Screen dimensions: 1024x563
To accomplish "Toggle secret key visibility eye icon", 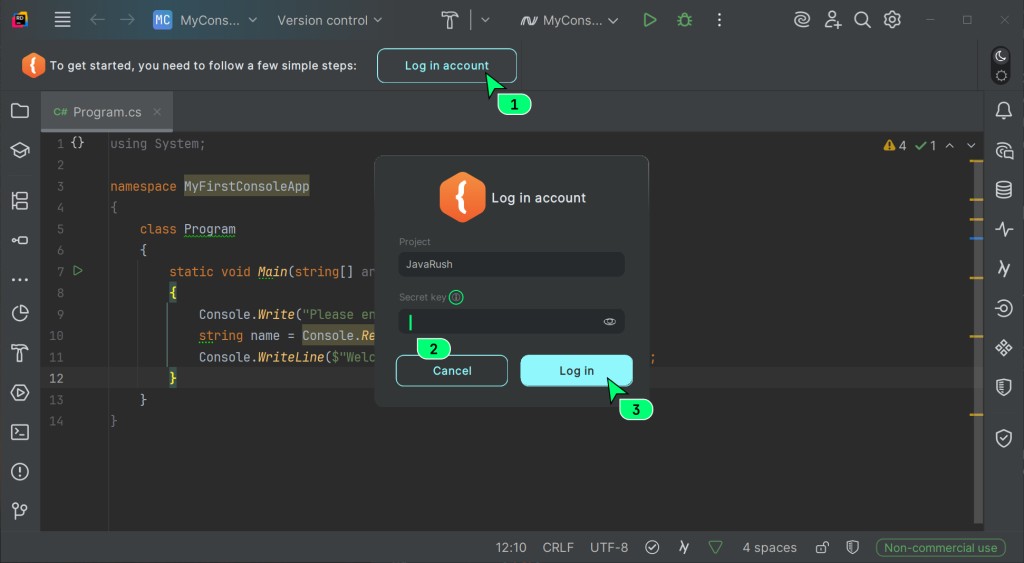I will point(609,322).
